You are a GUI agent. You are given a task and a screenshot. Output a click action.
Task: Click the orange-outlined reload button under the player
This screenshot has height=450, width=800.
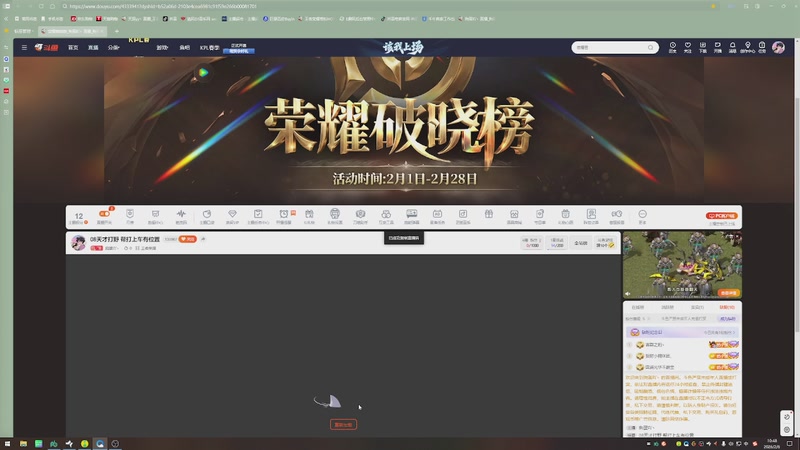click(343, 424)
